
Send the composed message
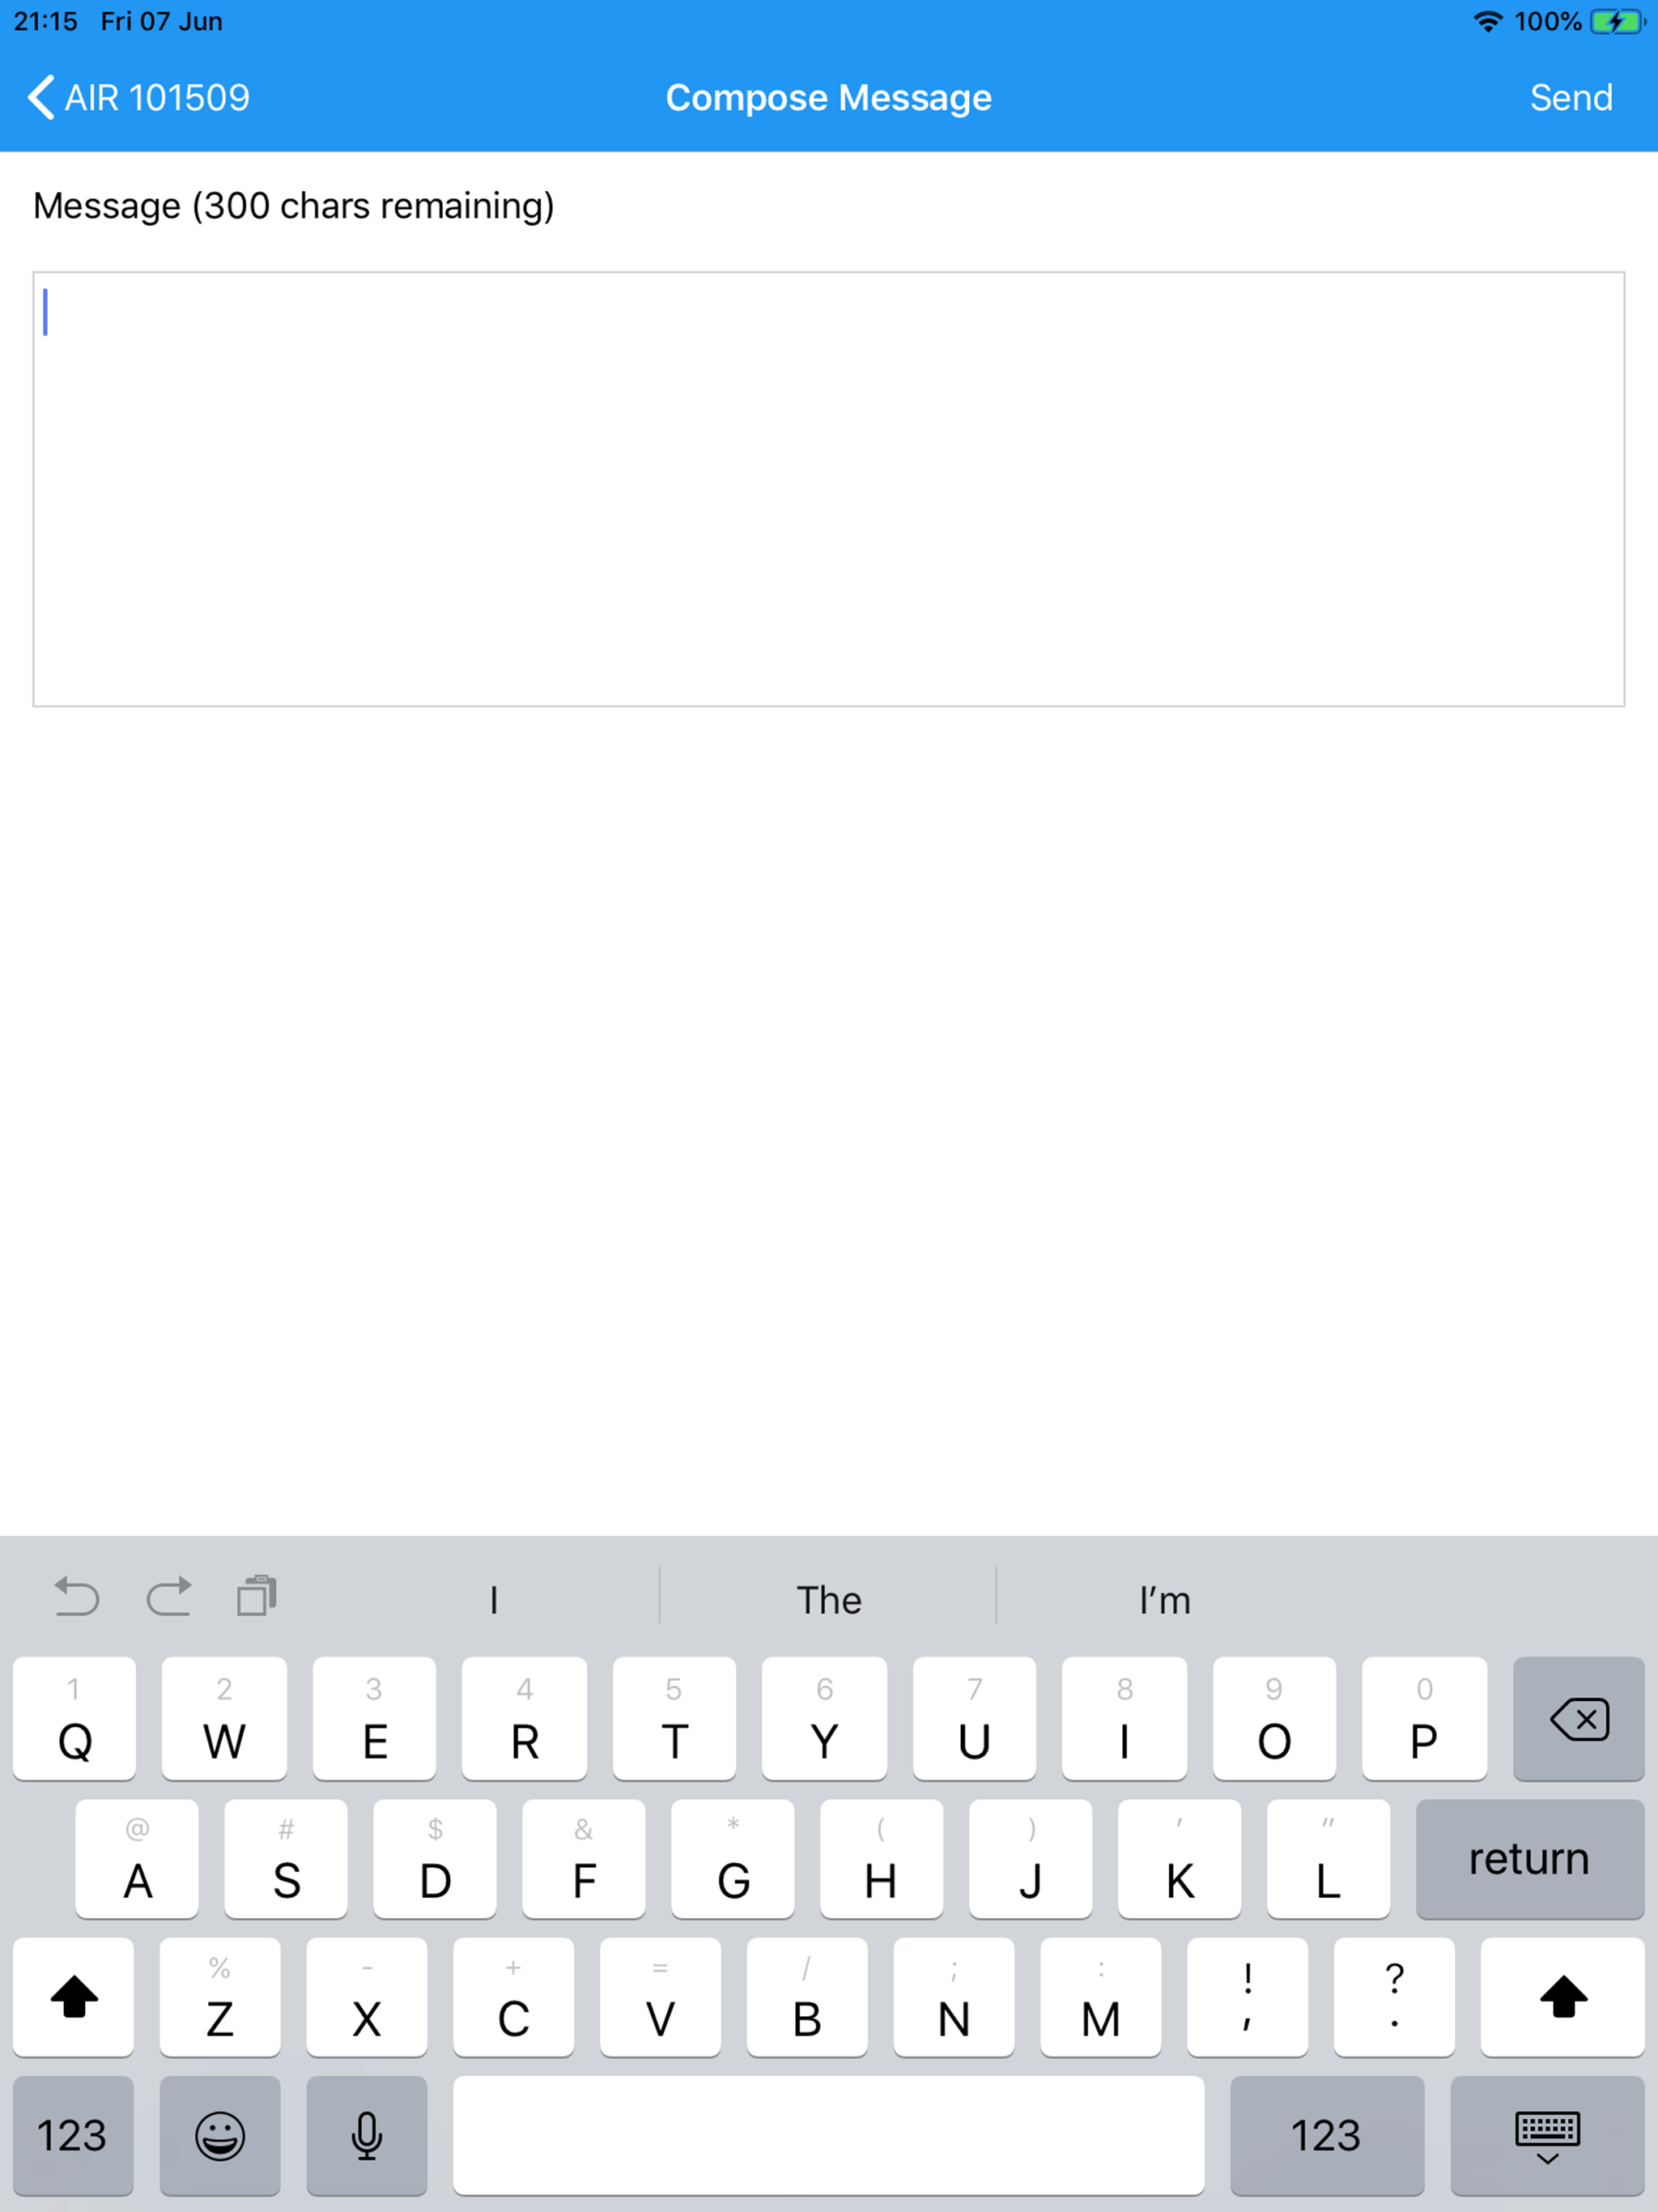(x=1571, y=98)
